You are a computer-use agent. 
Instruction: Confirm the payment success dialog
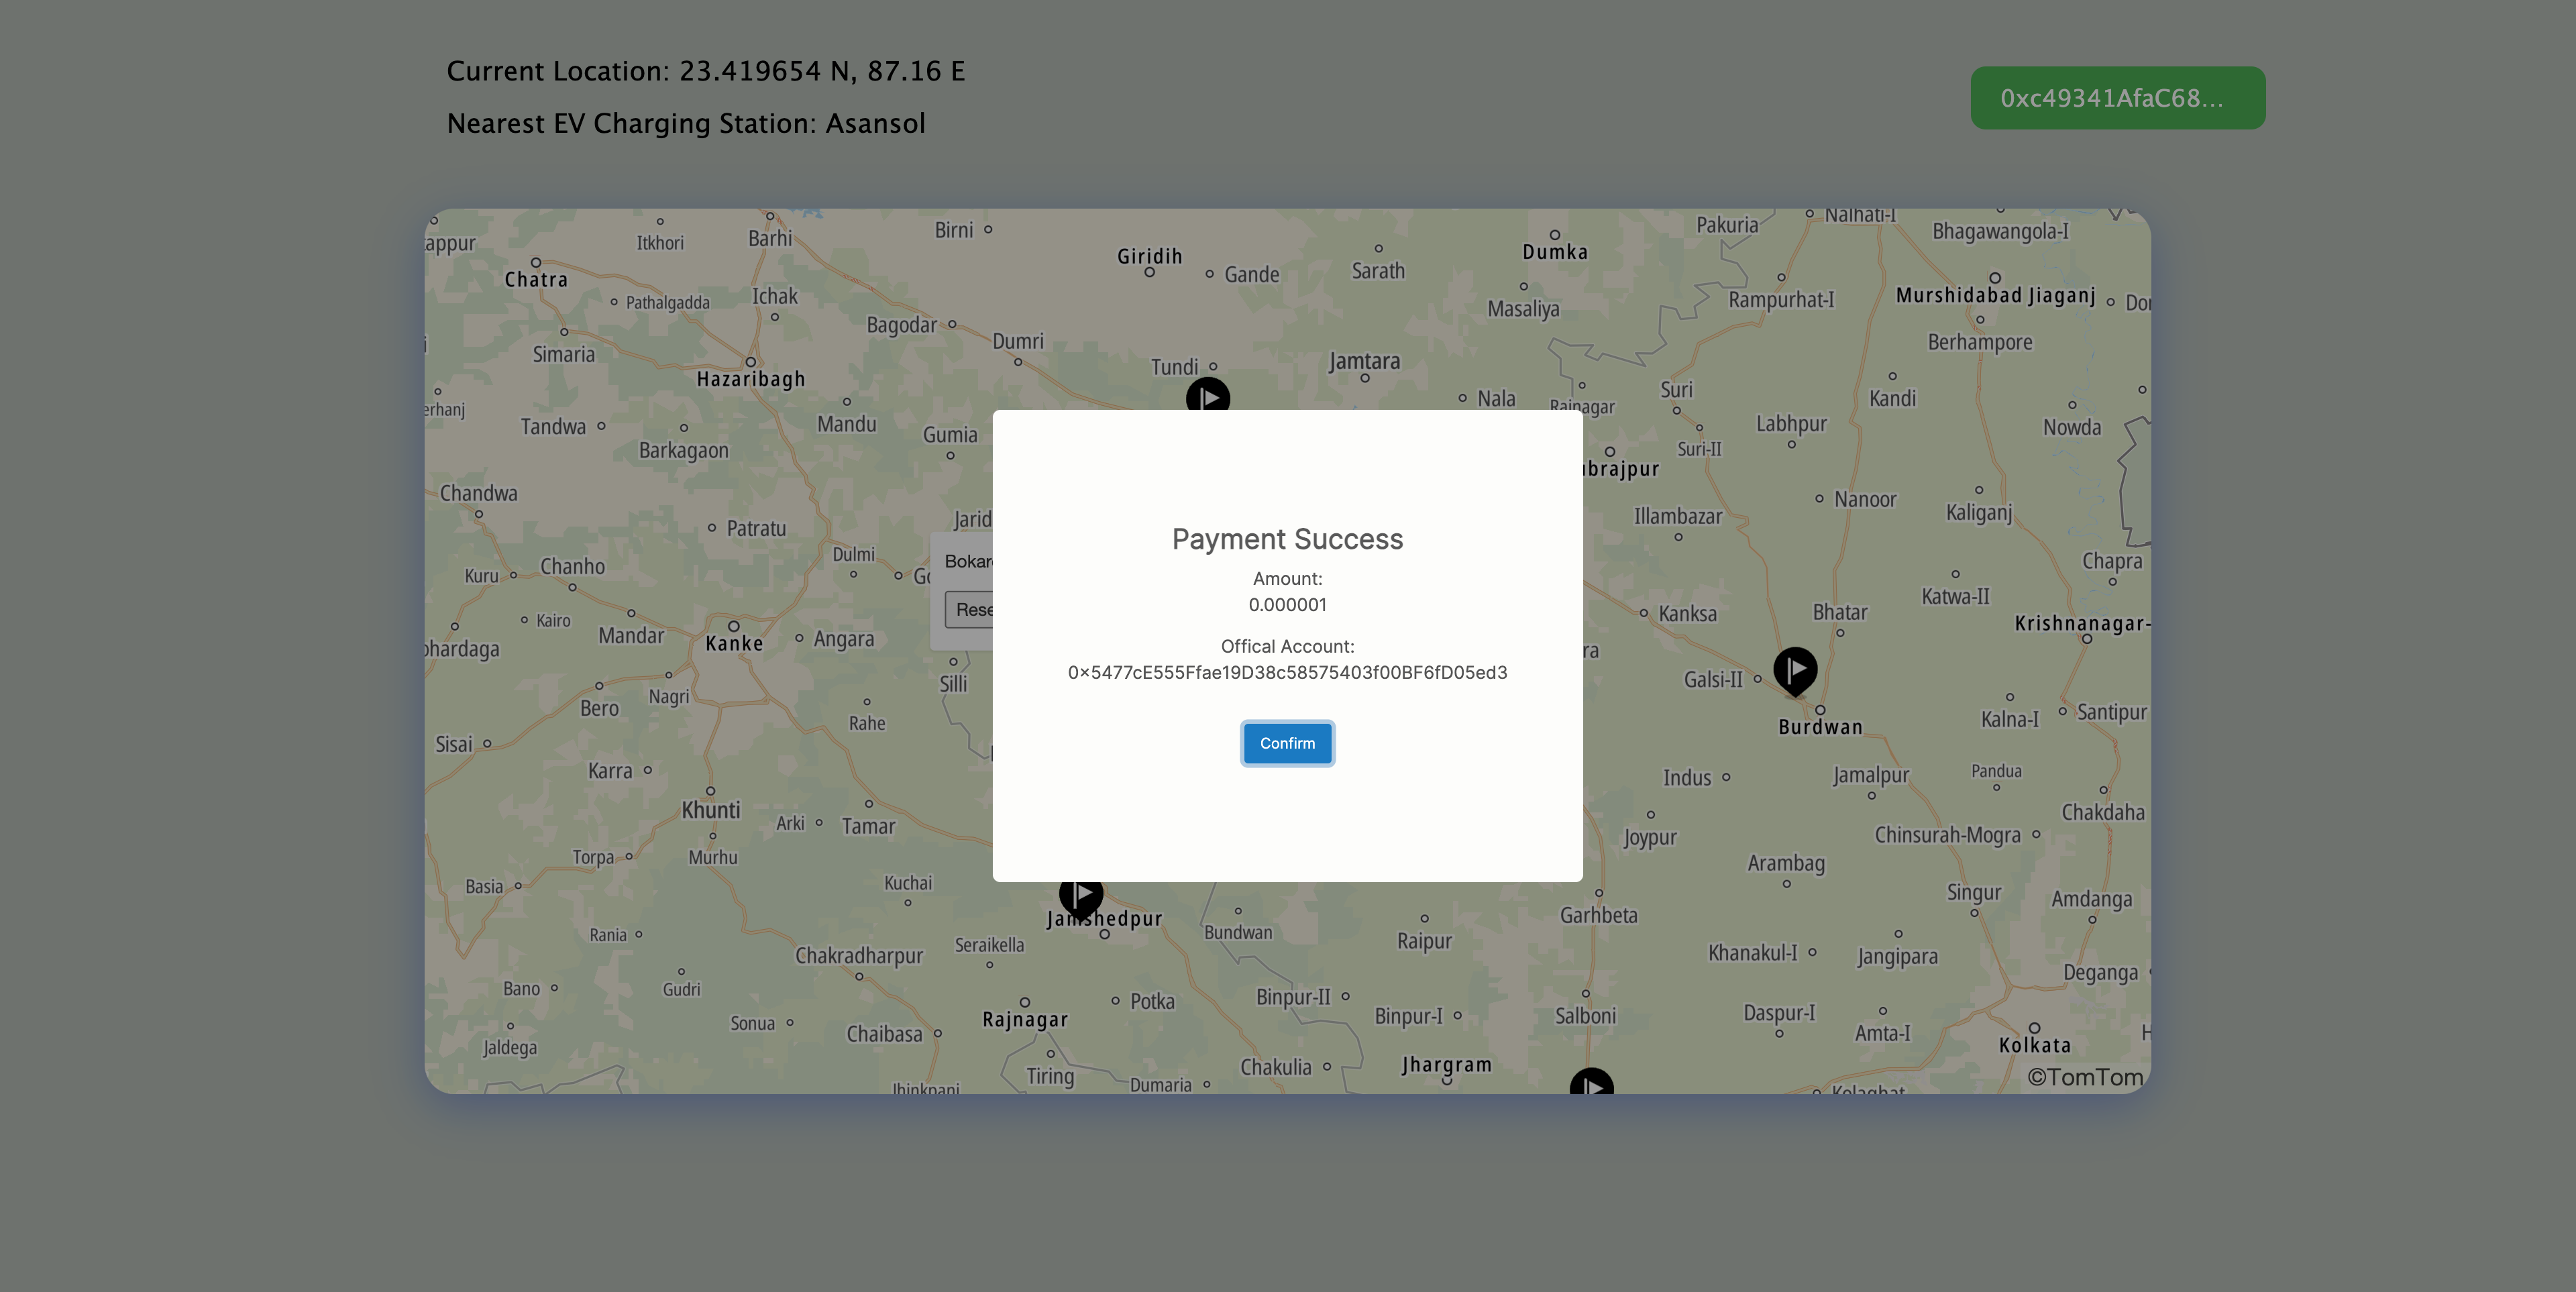[x=1287, y=743]
